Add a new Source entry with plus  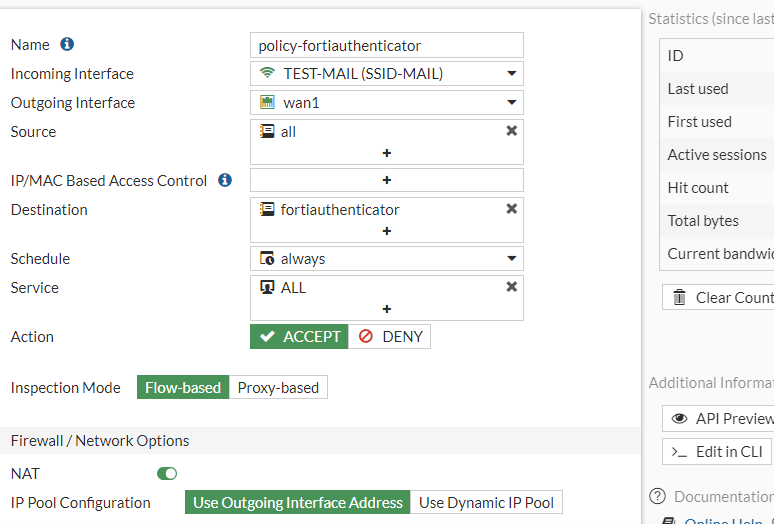click(x=386, y=153)
